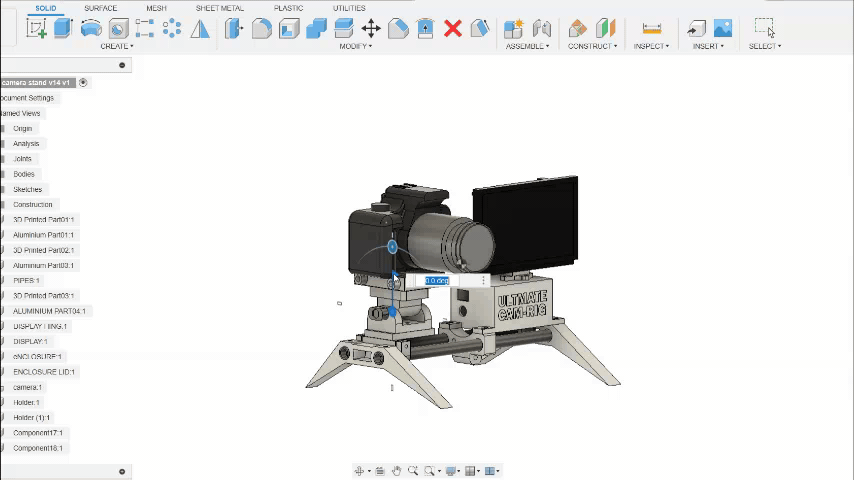Open the Display Settings dropdown arrow
The image size is (854, 480).
click(x=459, y=471)
